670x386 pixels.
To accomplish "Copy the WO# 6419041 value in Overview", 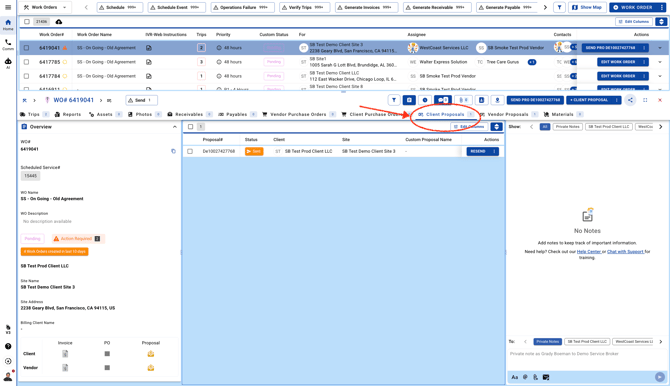I will coord(173,151).
